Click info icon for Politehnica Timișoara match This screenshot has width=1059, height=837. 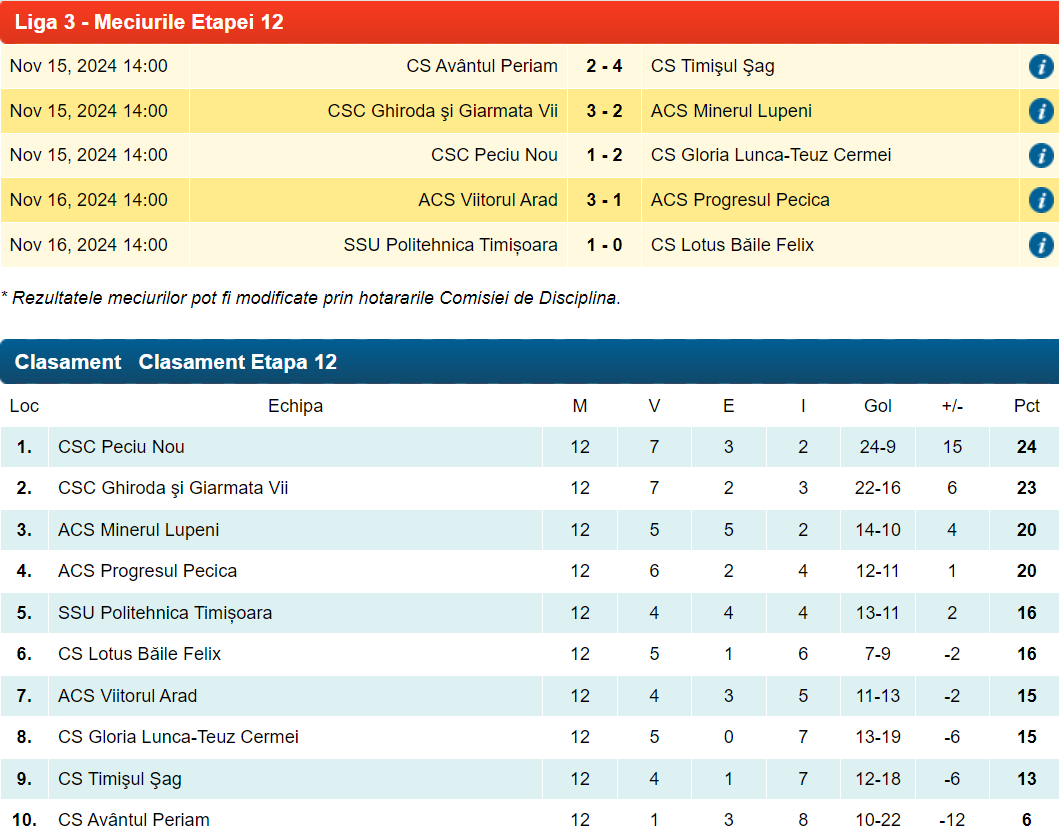[x=1040, y=245]
